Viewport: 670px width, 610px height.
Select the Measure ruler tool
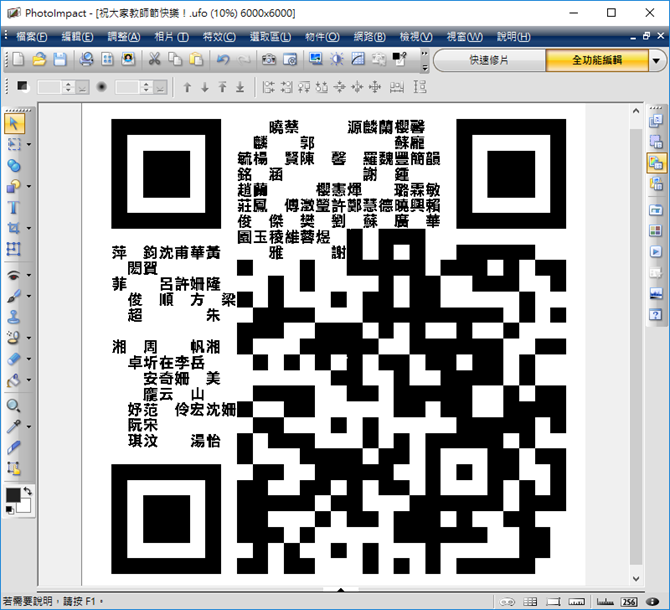click(x=14, y=448)
